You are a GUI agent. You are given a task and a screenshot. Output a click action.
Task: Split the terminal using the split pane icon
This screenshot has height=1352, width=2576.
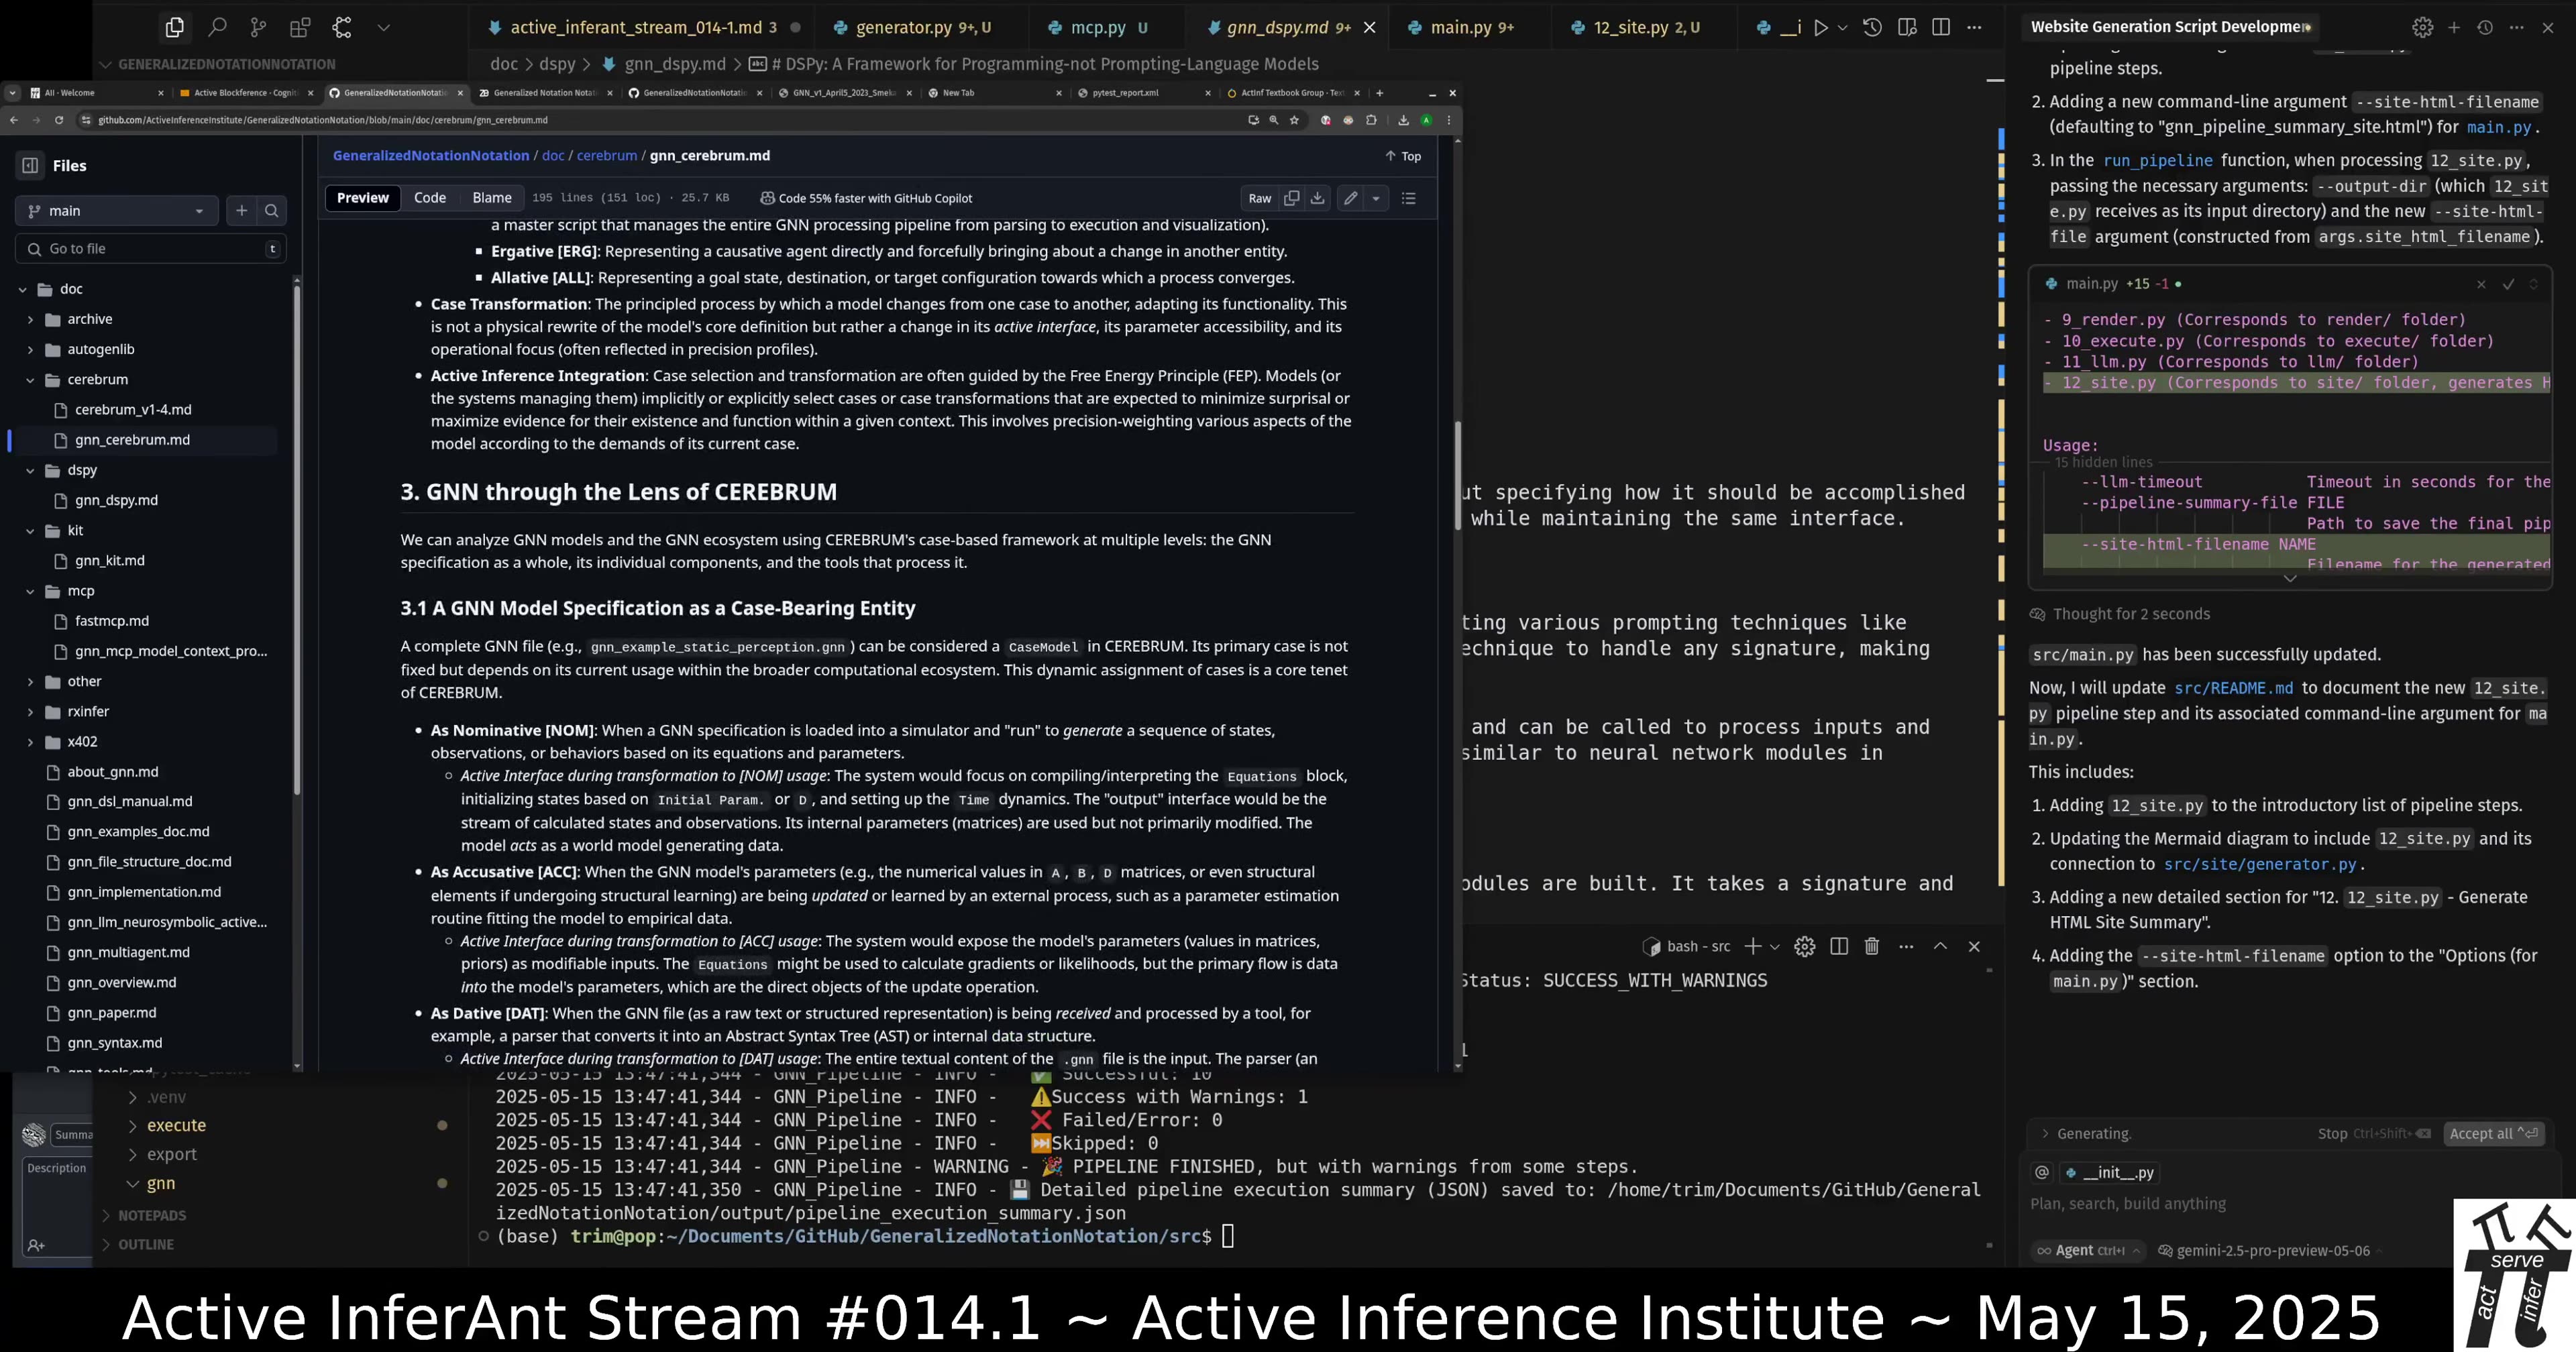pos(1839,946)
